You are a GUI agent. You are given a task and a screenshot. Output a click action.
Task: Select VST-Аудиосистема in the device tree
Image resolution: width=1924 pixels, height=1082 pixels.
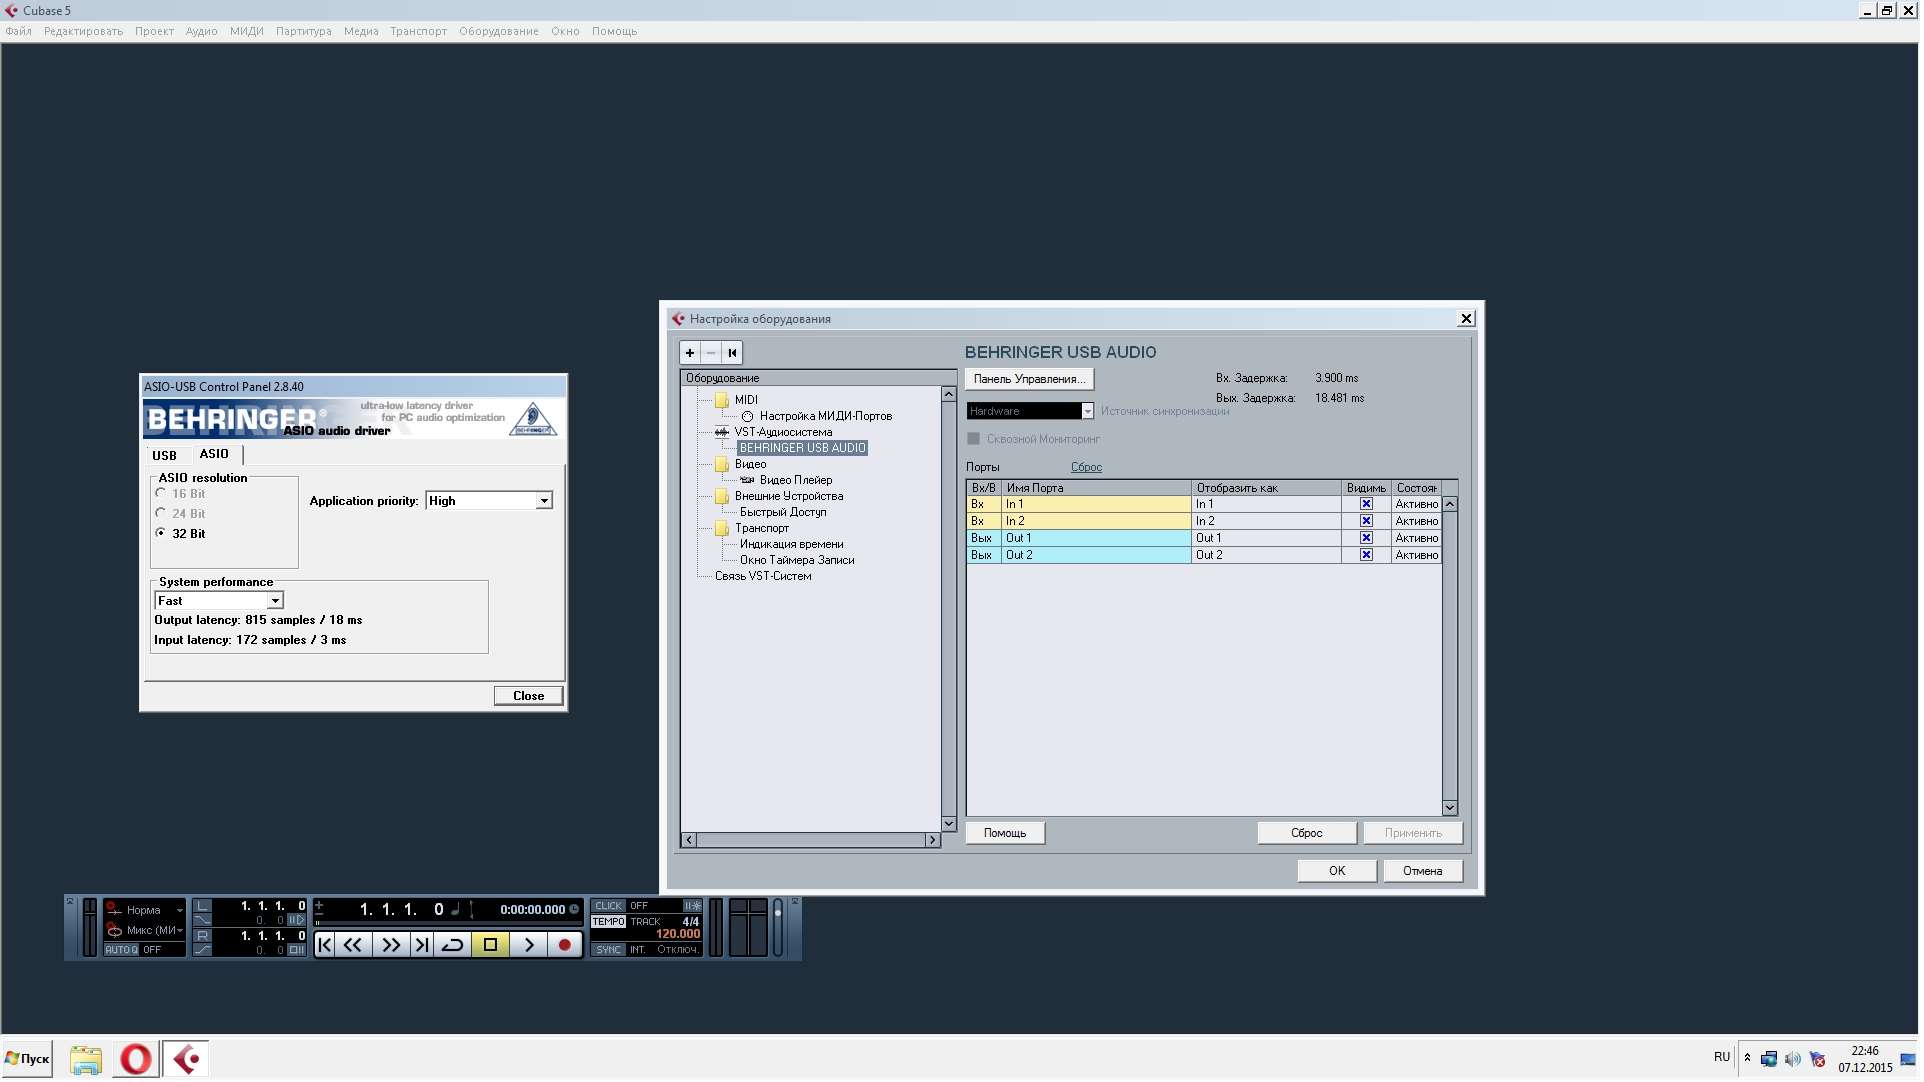coord(784,433)
